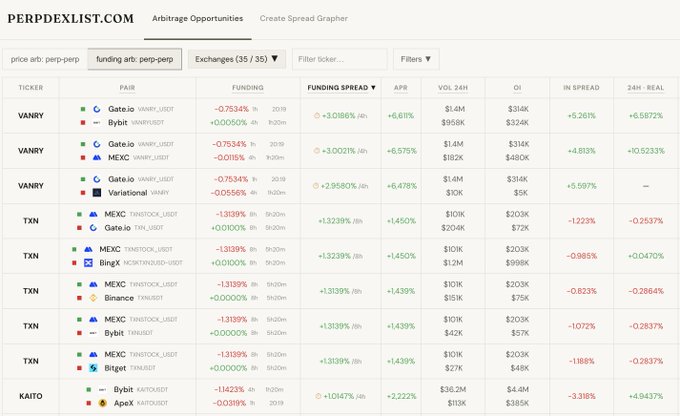Open TXN ticker in MEXC/BingX row
Screen dimensions: 680x416
point(31,256)
